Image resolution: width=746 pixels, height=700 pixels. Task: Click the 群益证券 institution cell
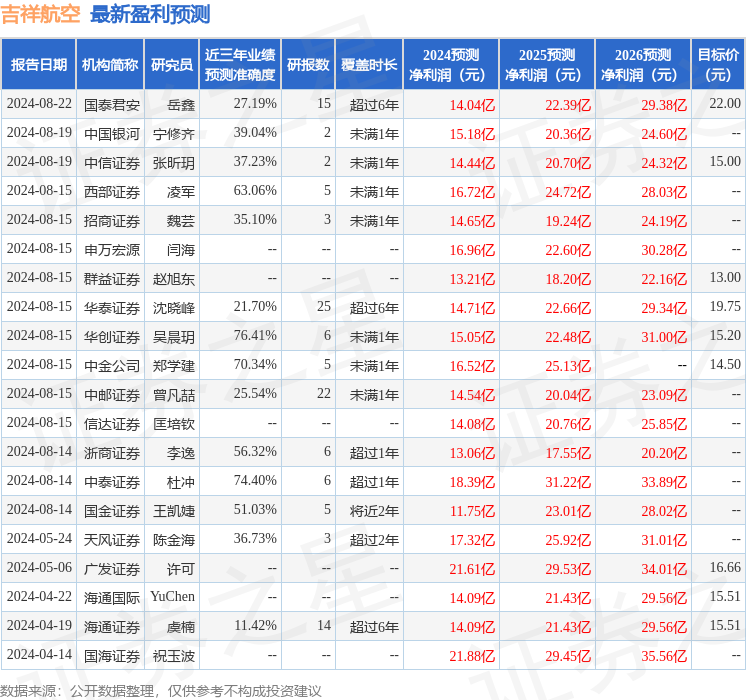pos(112,279)
